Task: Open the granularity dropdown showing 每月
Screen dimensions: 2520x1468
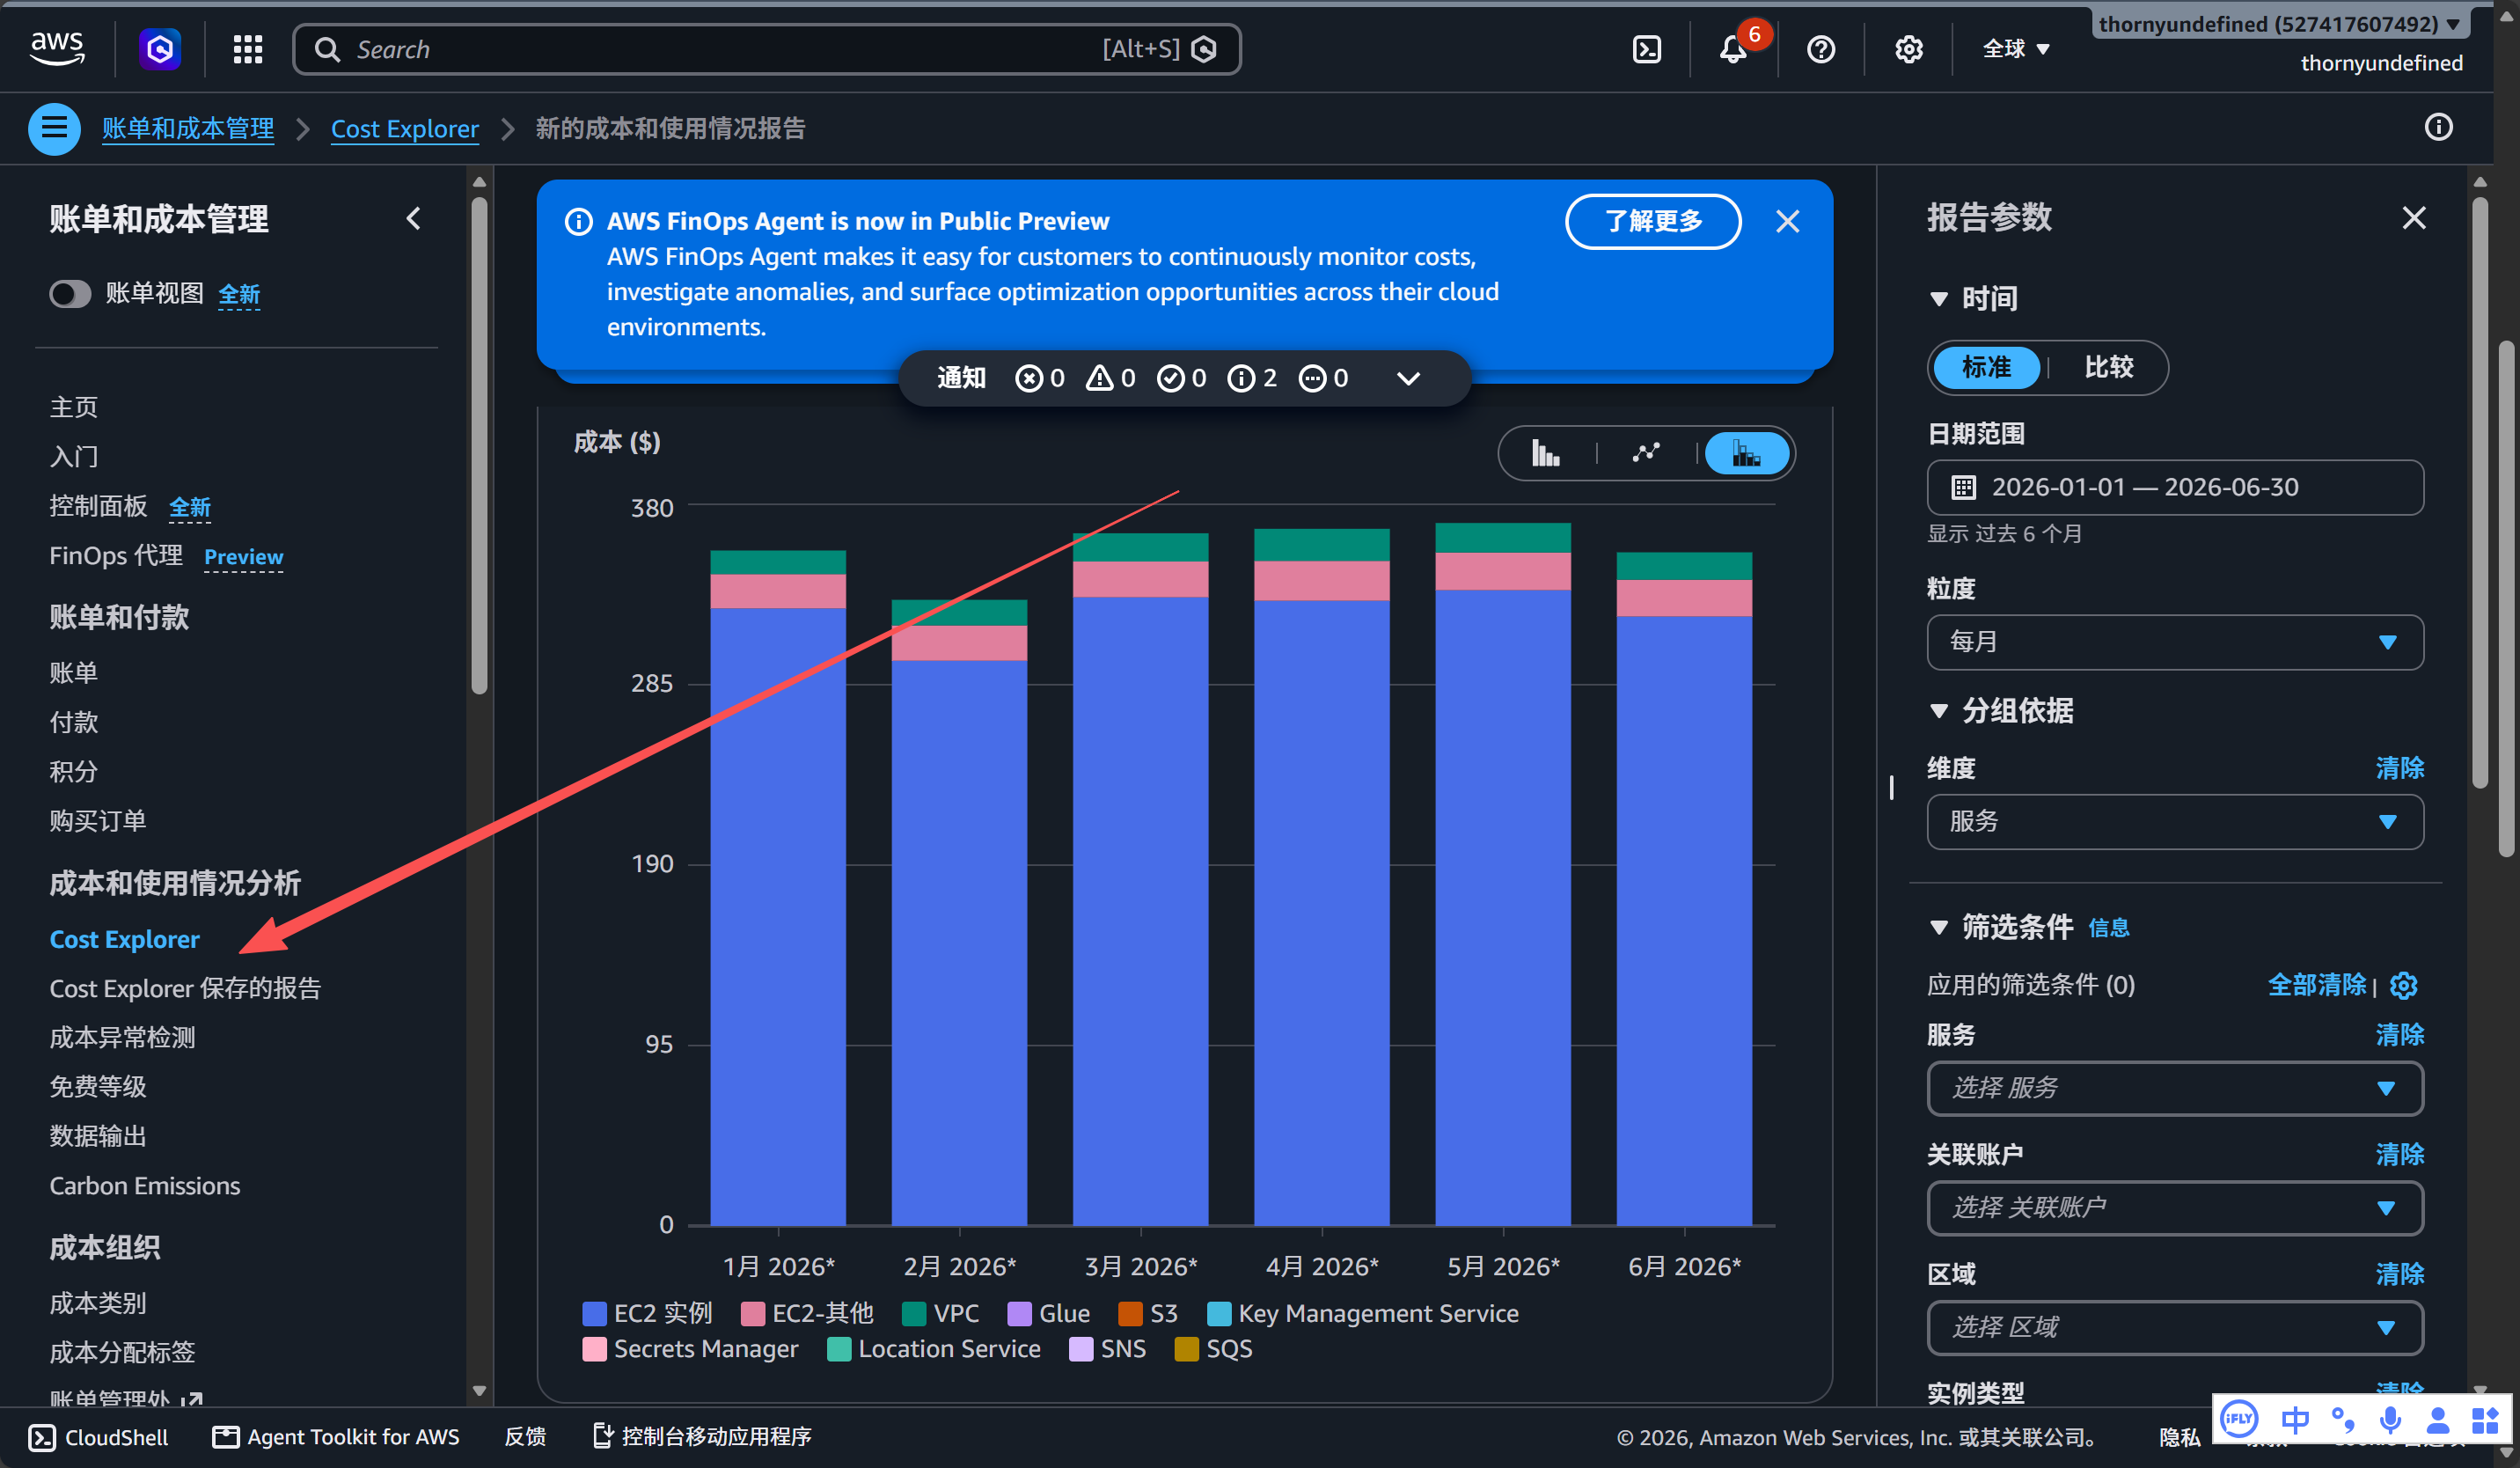Action: [2175, 642]
